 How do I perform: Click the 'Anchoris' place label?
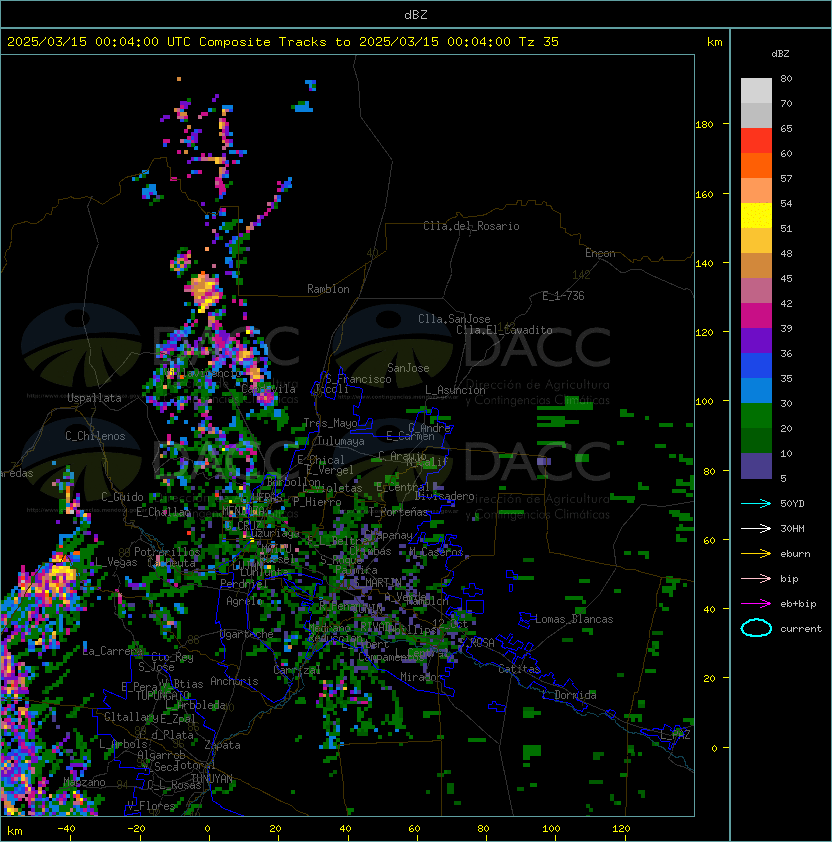[234, 681]
